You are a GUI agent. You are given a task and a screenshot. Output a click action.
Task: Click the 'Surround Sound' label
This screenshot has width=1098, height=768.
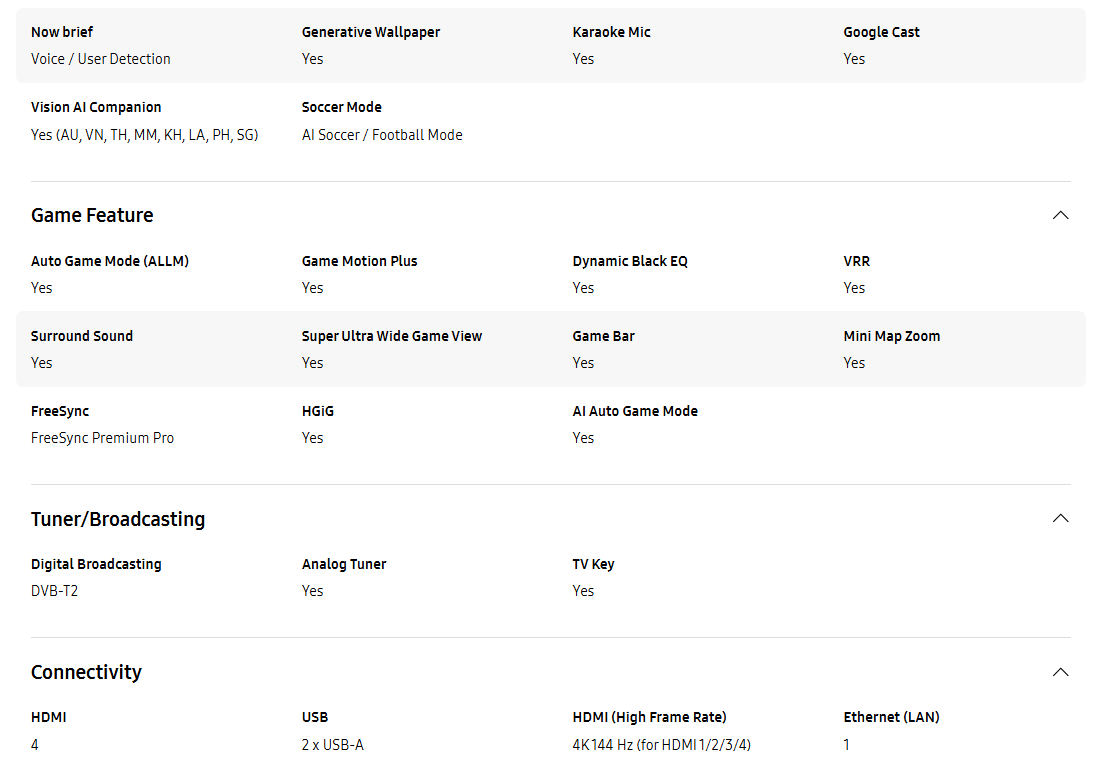coord(81,336)
